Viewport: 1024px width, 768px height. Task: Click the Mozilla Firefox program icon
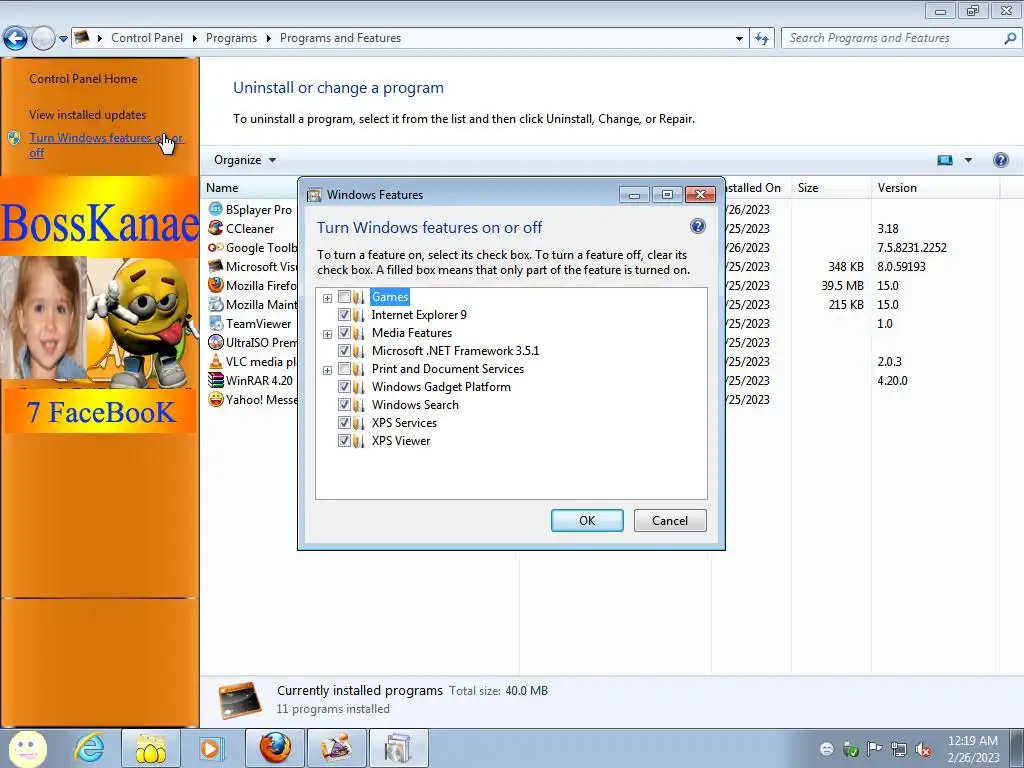click(x=216, y=285)
